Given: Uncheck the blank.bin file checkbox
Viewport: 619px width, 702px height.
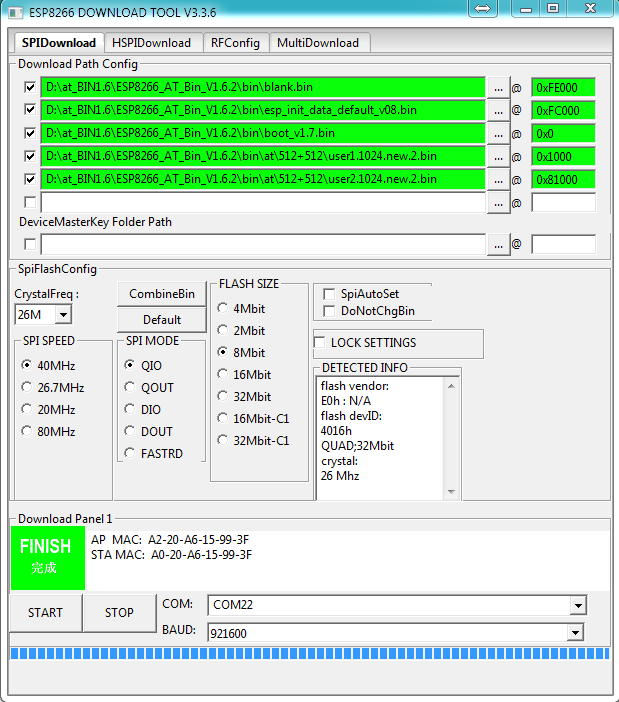Looking at the screenshot, I should pyautogui.click(x=30, y=87).
